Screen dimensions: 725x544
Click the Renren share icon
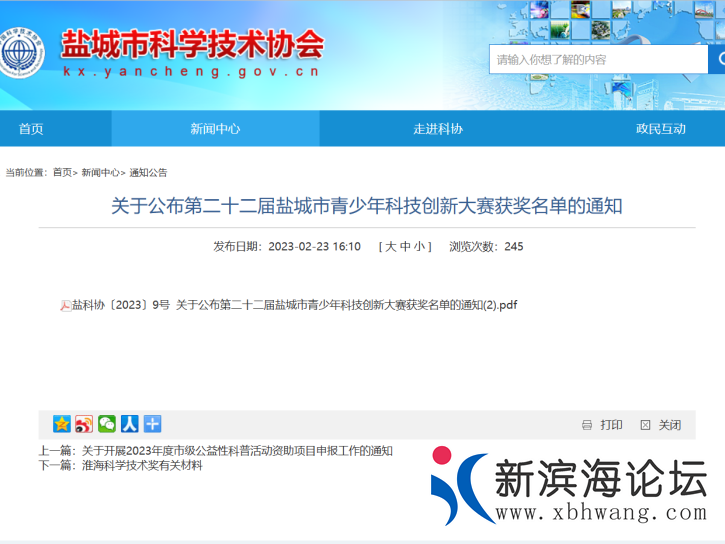(x=129, y=424)
